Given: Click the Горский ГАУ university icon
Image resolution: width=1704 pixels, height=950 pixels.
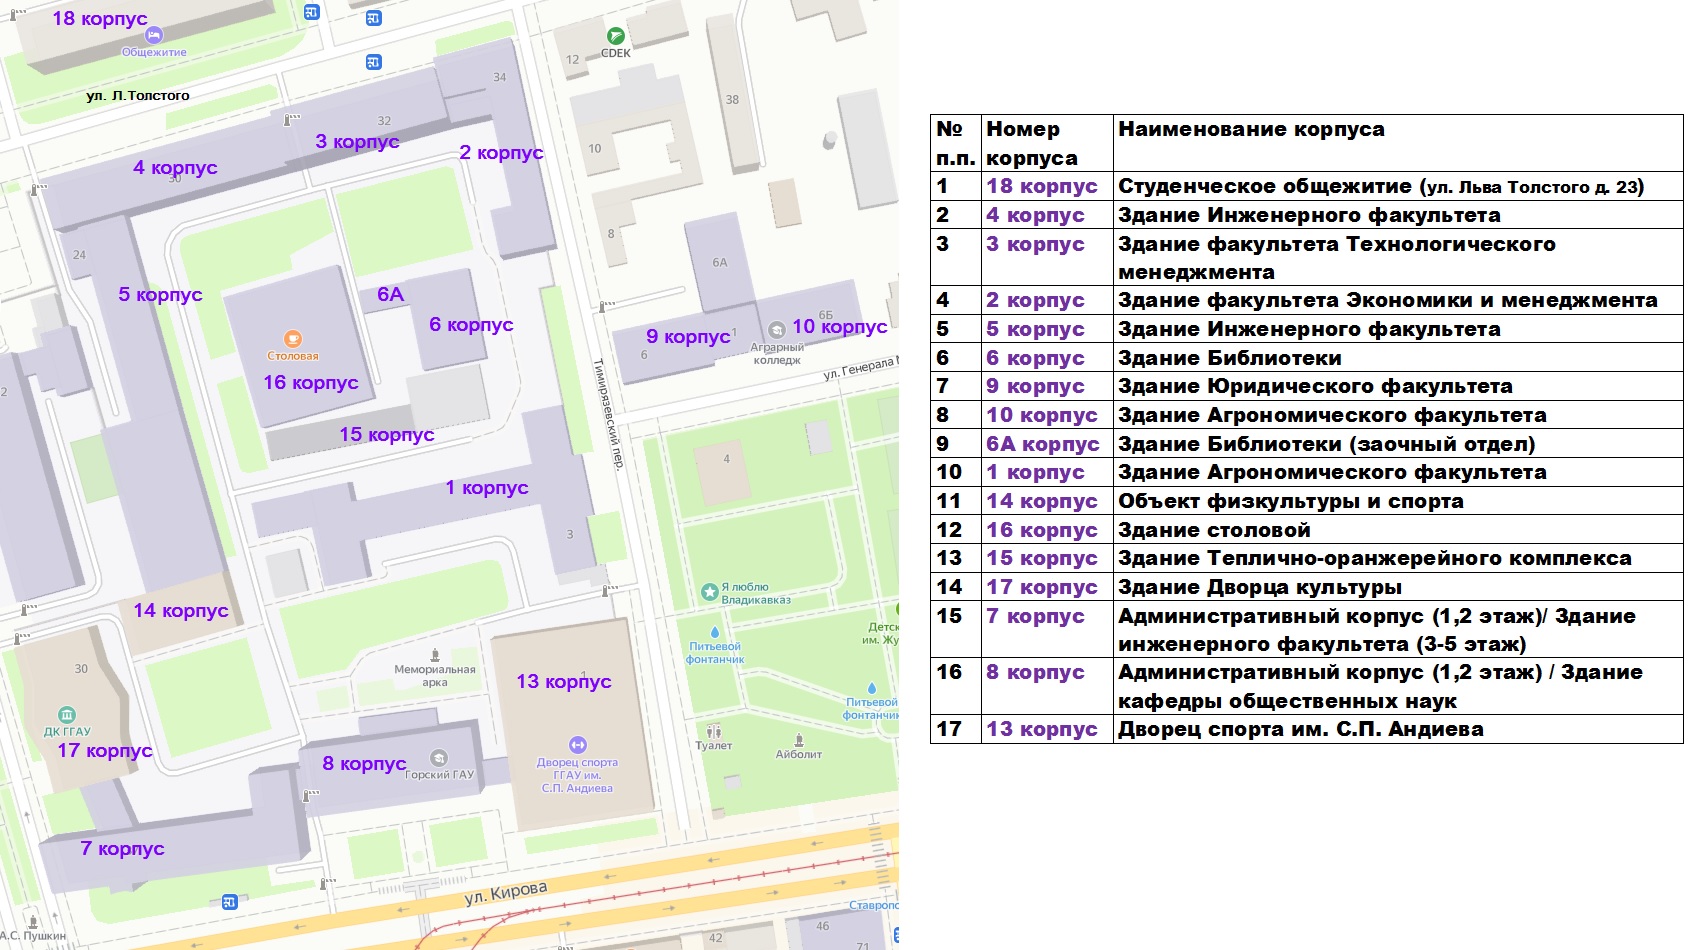Looking at the screenshot, I should click(438, 758).
